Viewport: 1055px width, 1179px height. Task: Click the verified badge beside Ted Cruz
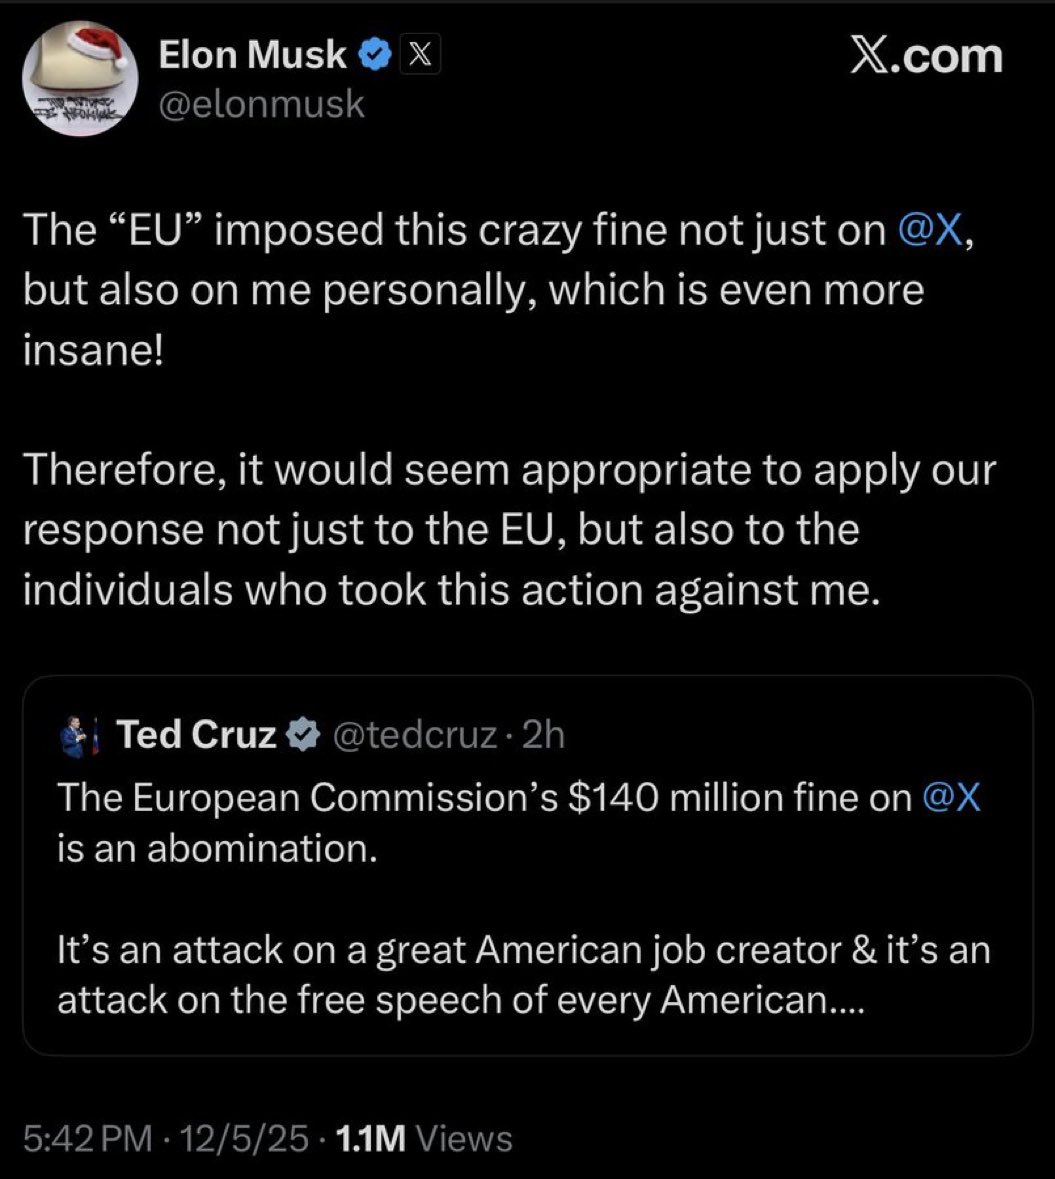[x=299, y=737]
